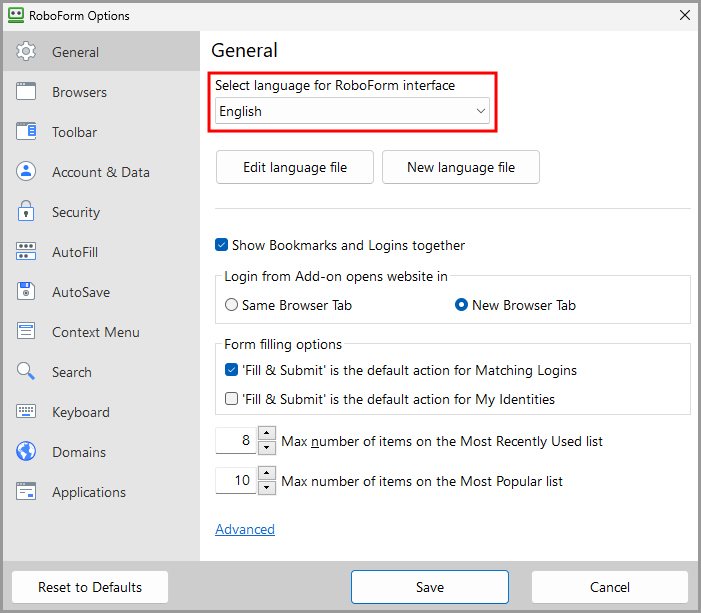Click the General gear icon in sidebar
The image size is (701, 613).
tap(26, 51)
